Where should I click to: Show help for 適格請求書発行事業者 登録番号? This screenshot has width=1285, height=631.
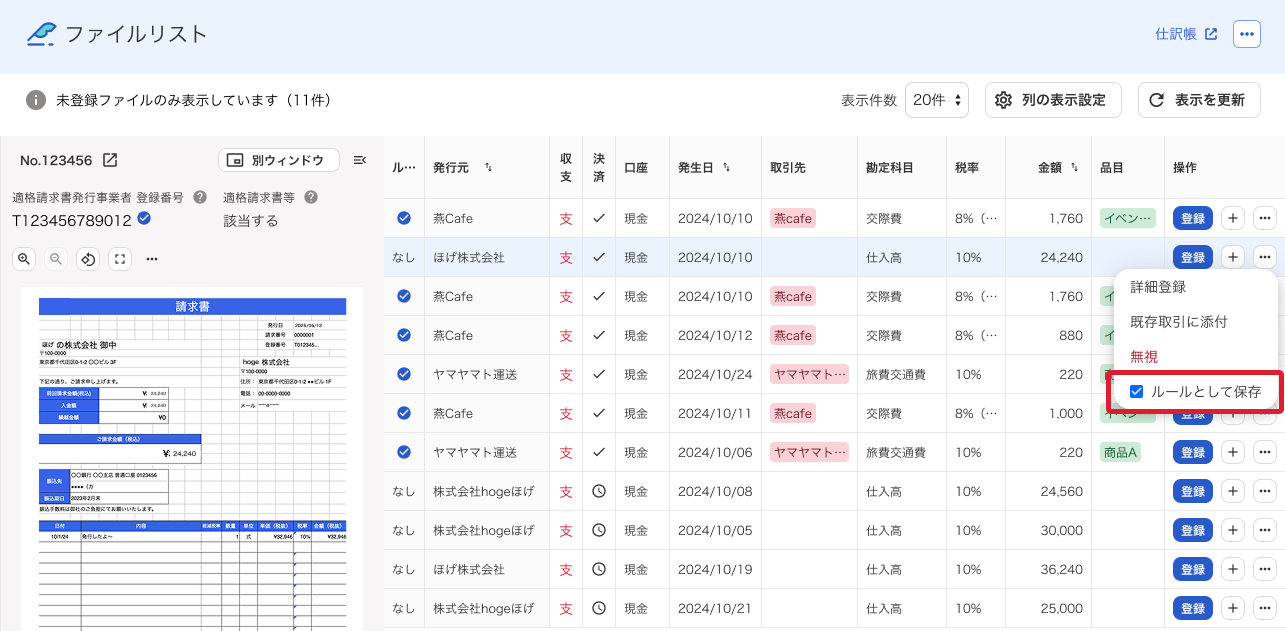200,197
